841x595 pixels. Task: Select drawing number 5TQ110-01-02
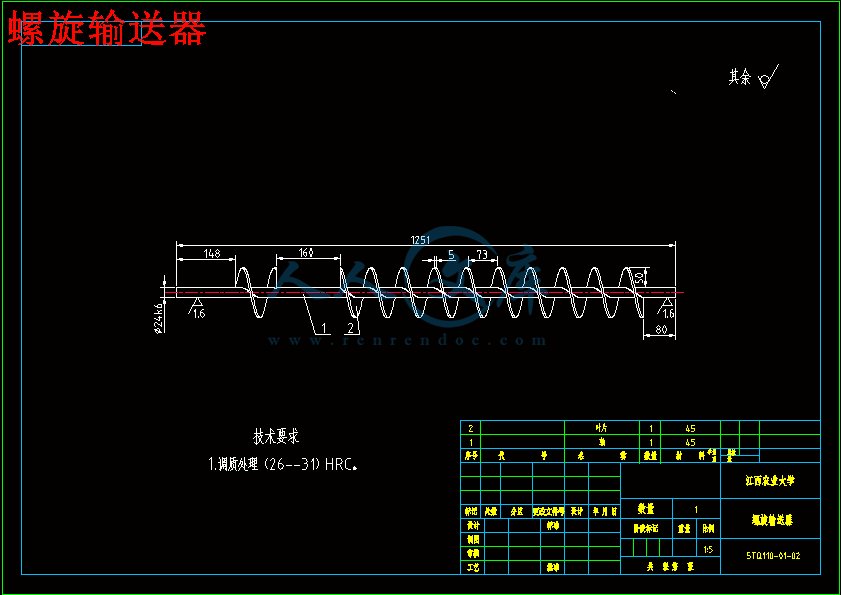pyautogui.click(x=773, y=556)
